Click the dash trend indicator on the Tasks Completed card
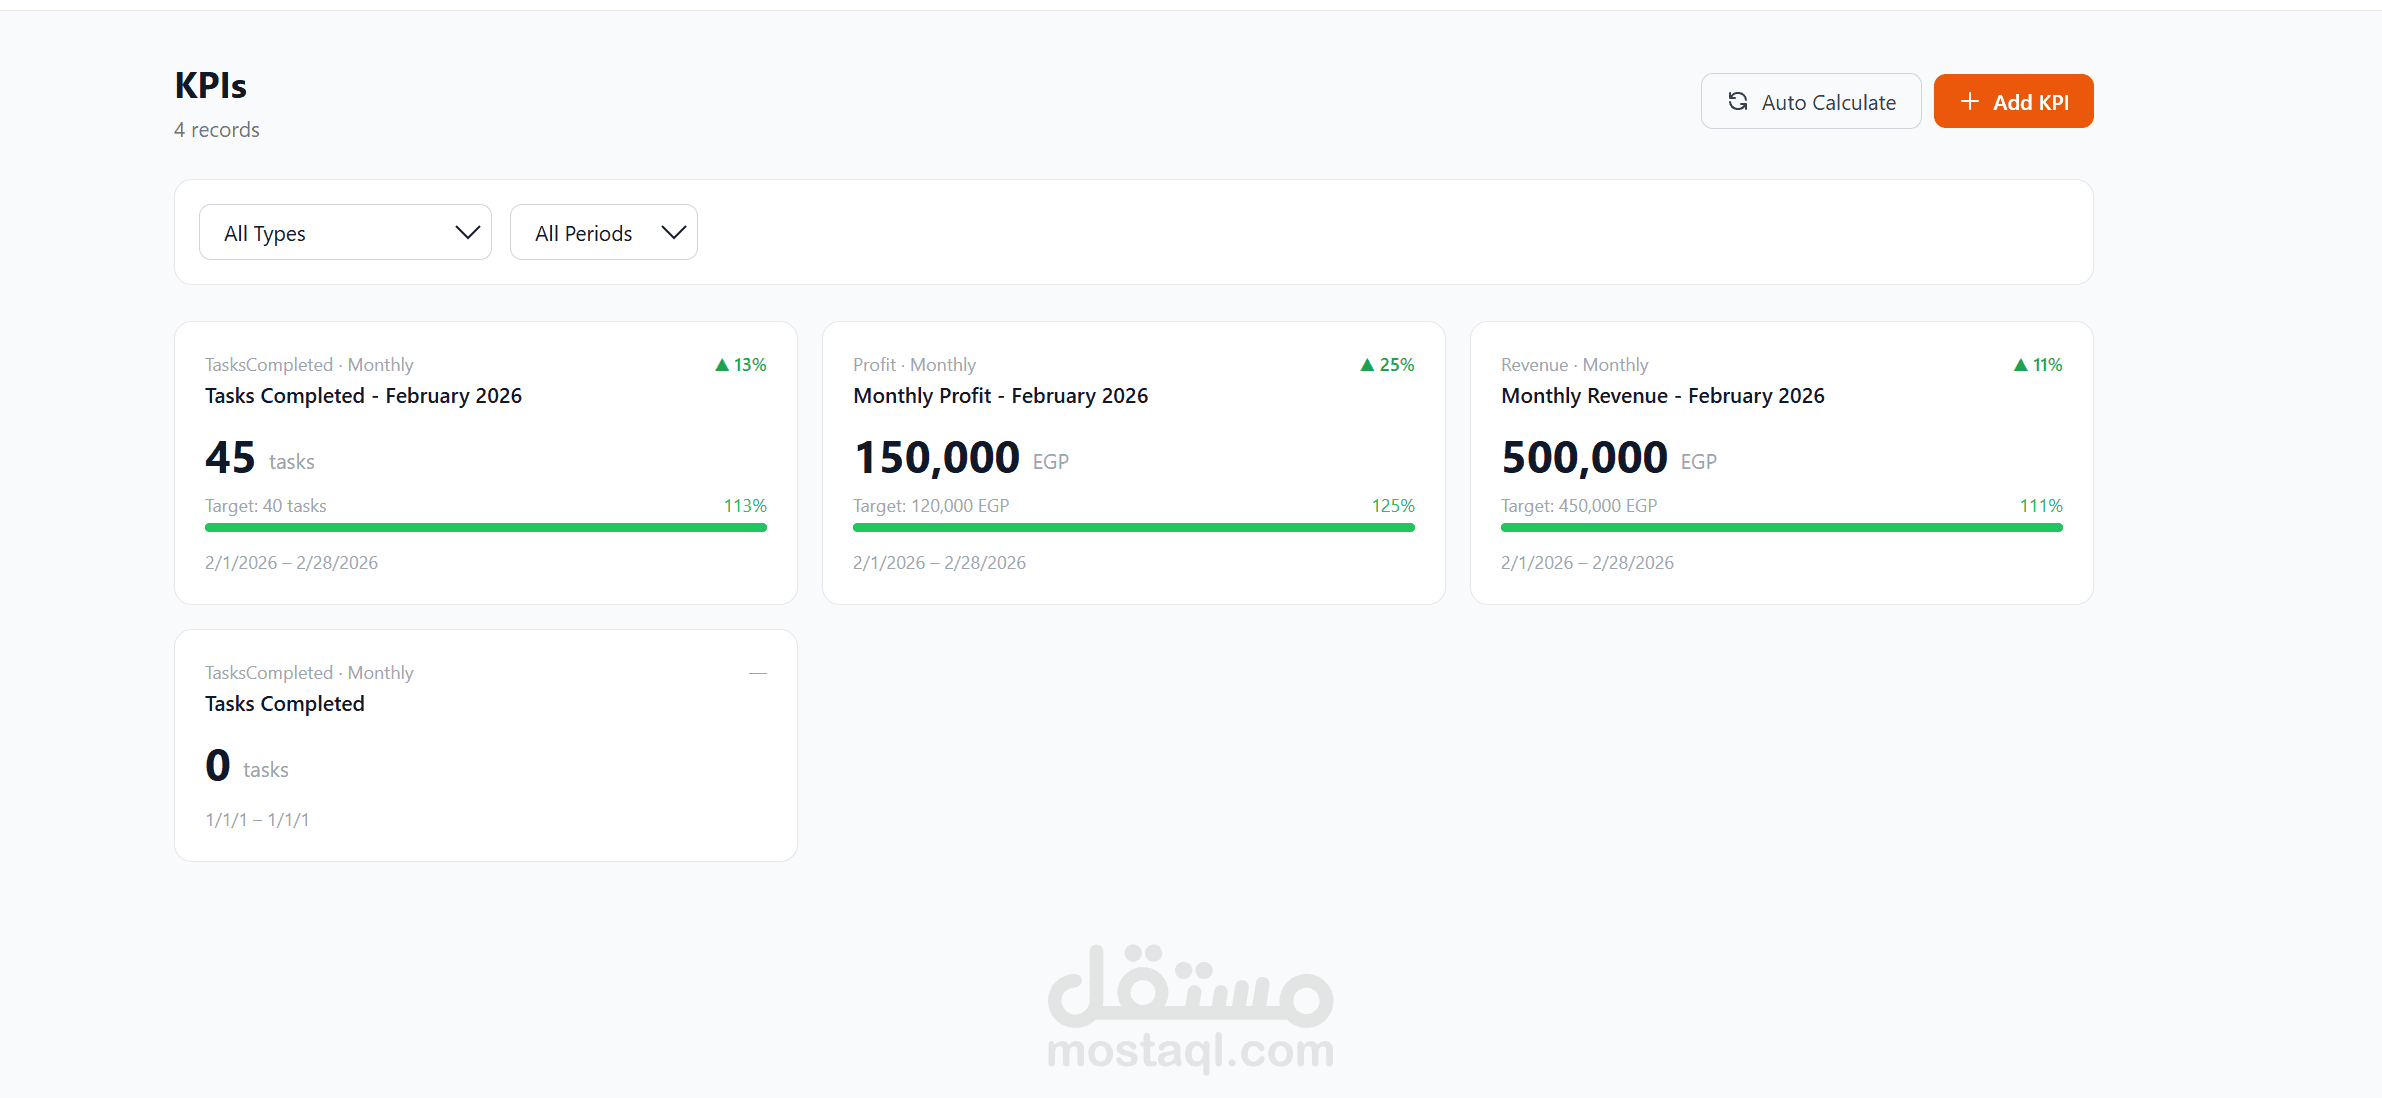This screenshot has height=1098, width=2382. [757, 673]
